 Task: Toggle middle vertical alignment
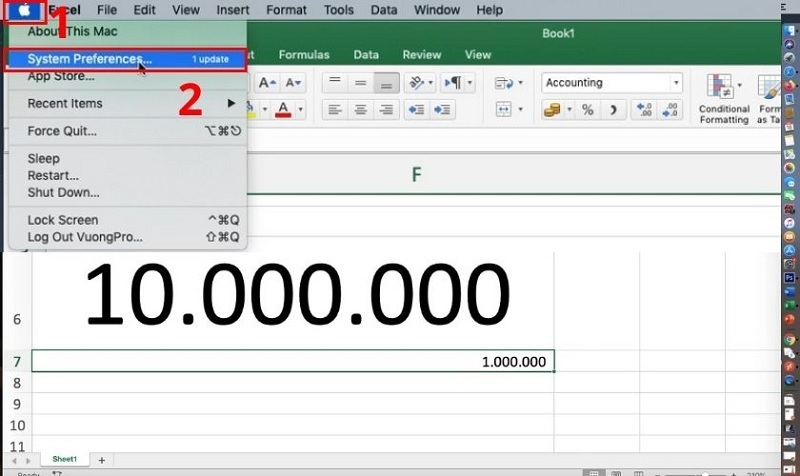(x=361, y=83)
